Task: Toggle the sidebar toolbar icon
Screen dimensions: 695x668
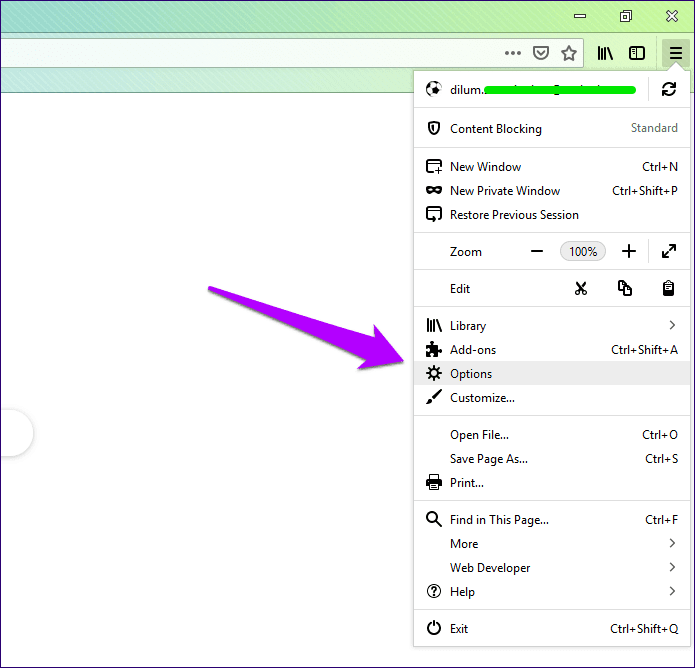Action: click(x=637, y=53)
